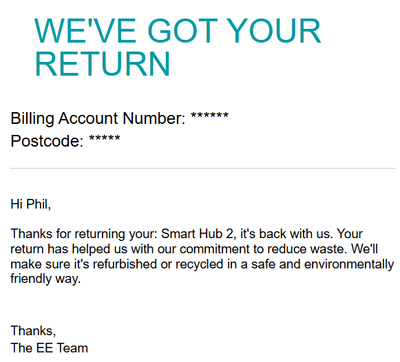Image resolution: width=400 pixels, height=362 pixels.
Task: Click the masked billing account number asterisks
Action: [209, 116]
